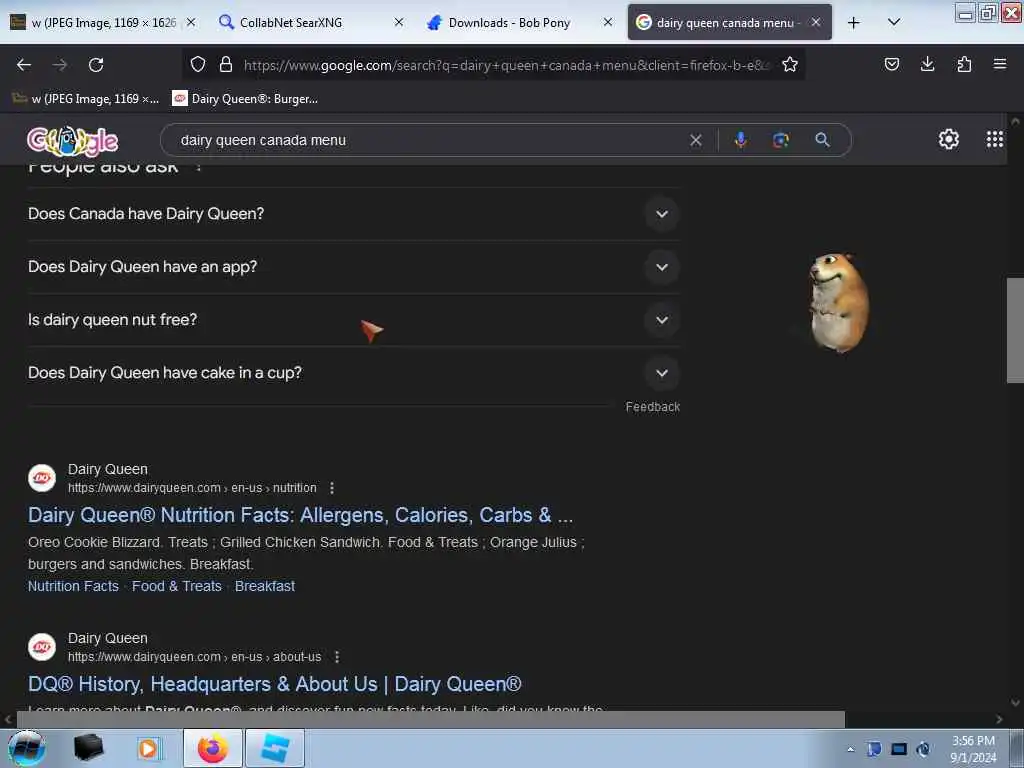List all tabs with the dropdown arrow
Image resolution: width=1024 pixels, height=768 pixels.
pyautogui.click(x=894, y=22)
